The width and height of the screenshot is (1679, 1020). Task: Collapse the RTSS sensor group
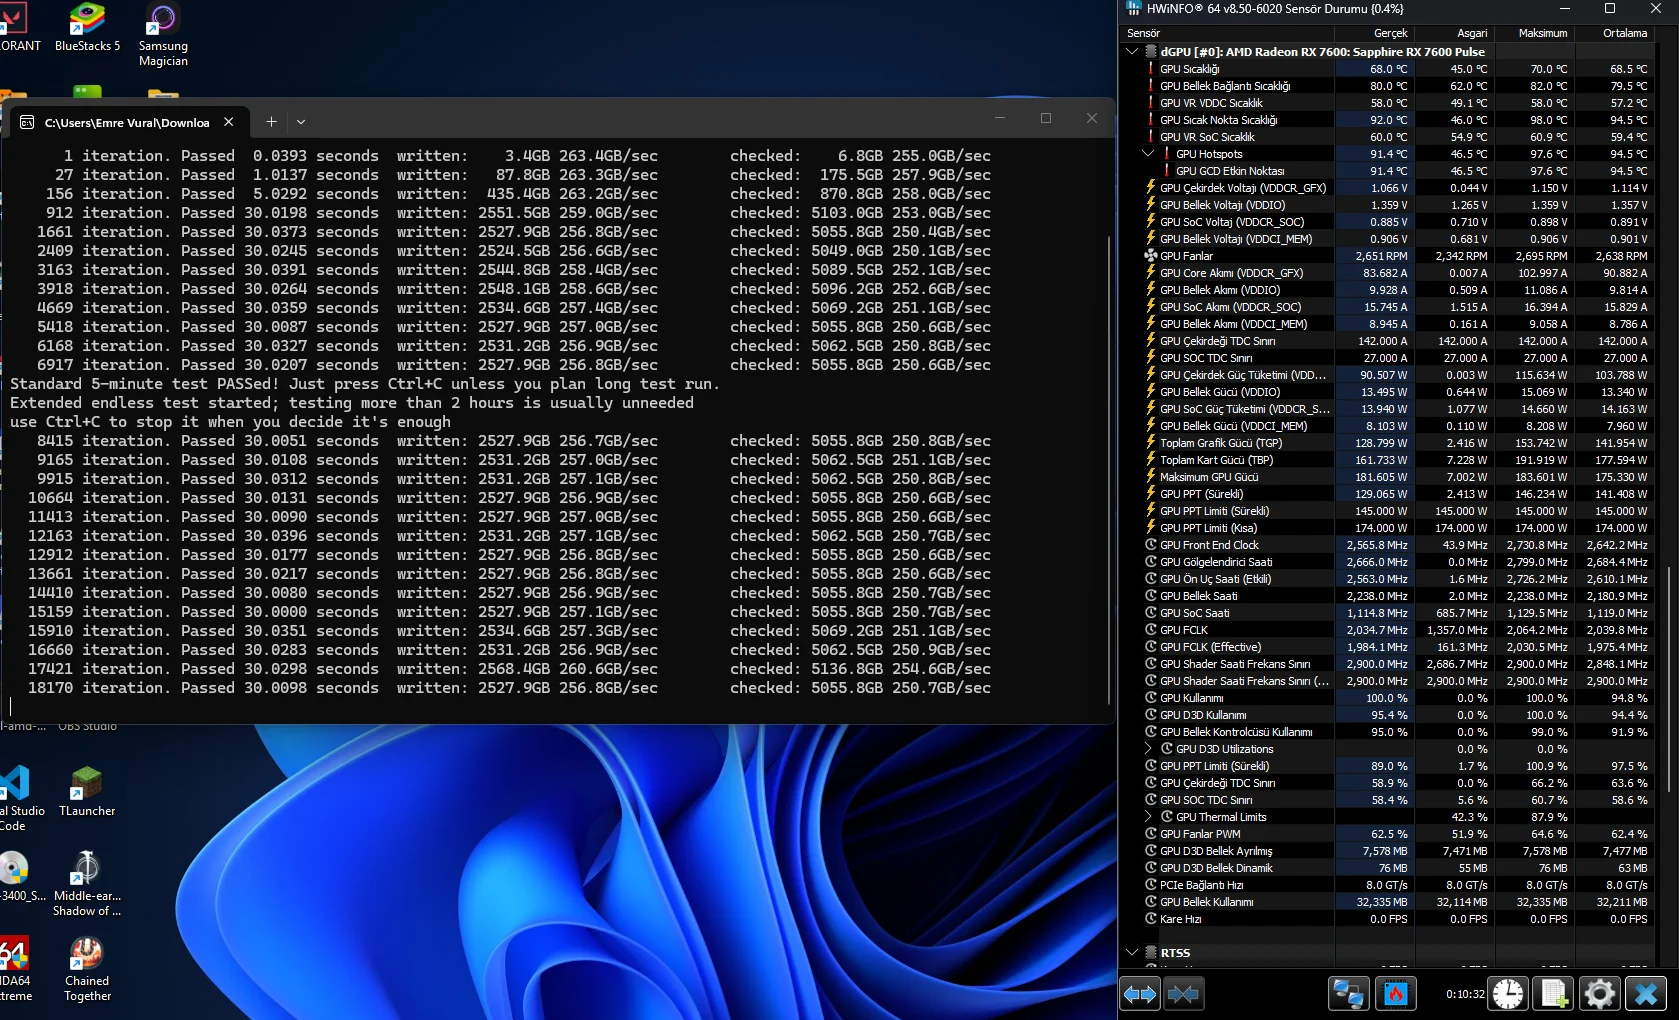[x=1132, y=953]
